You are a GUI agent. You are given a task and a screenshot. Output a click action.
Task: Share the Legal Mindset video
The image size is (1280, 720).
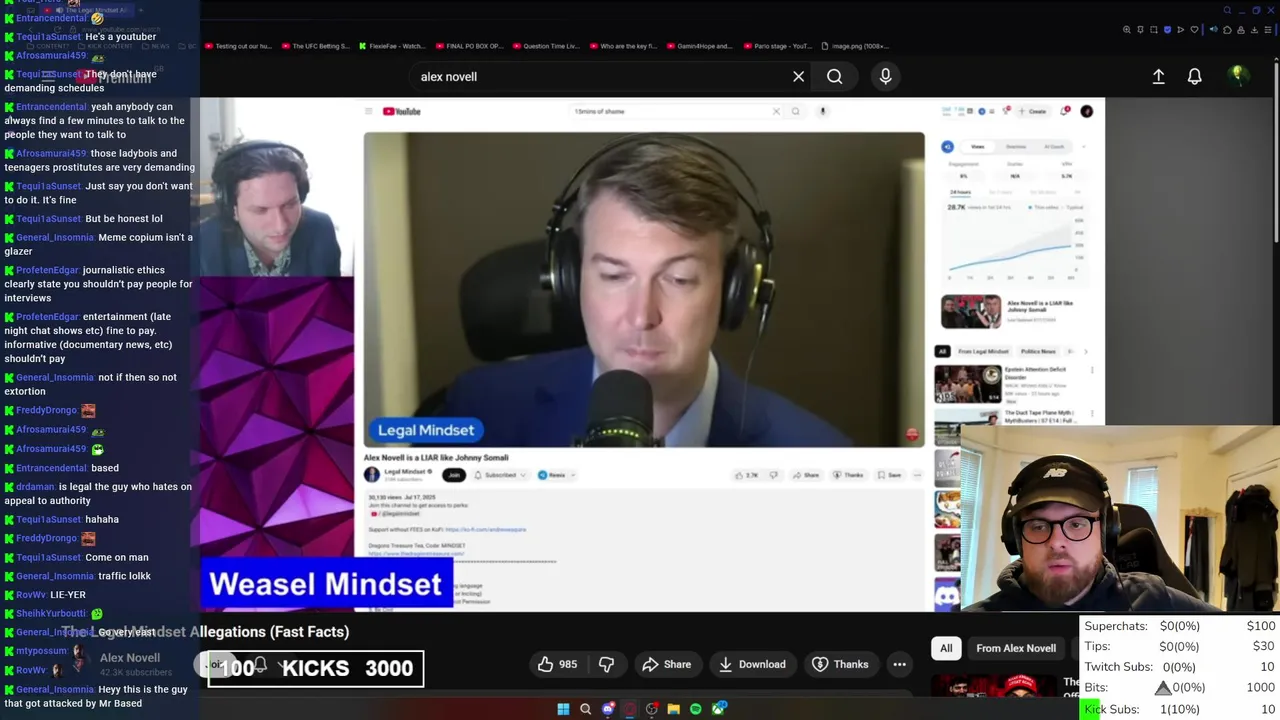[x=806, y=475]
